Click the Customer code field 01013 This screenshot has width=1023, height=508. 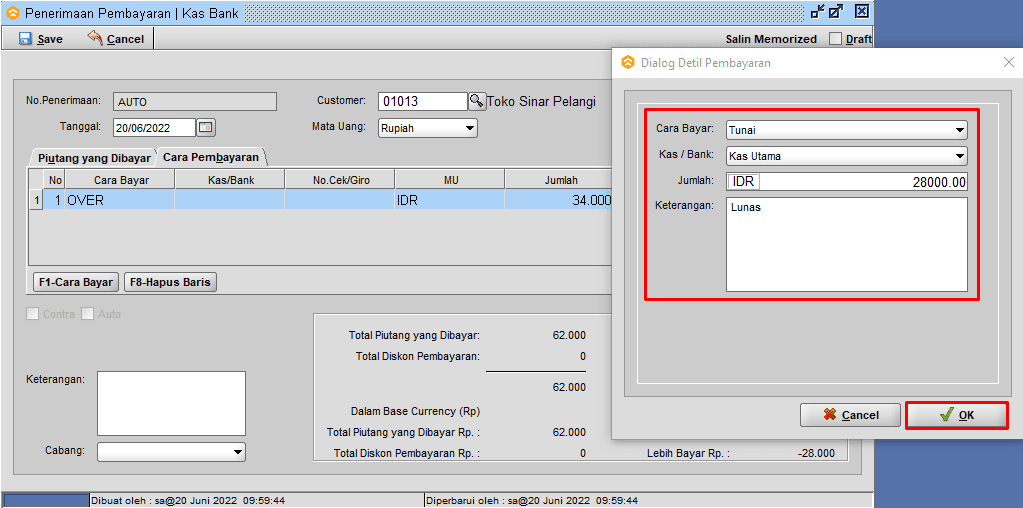coord(423,102)
